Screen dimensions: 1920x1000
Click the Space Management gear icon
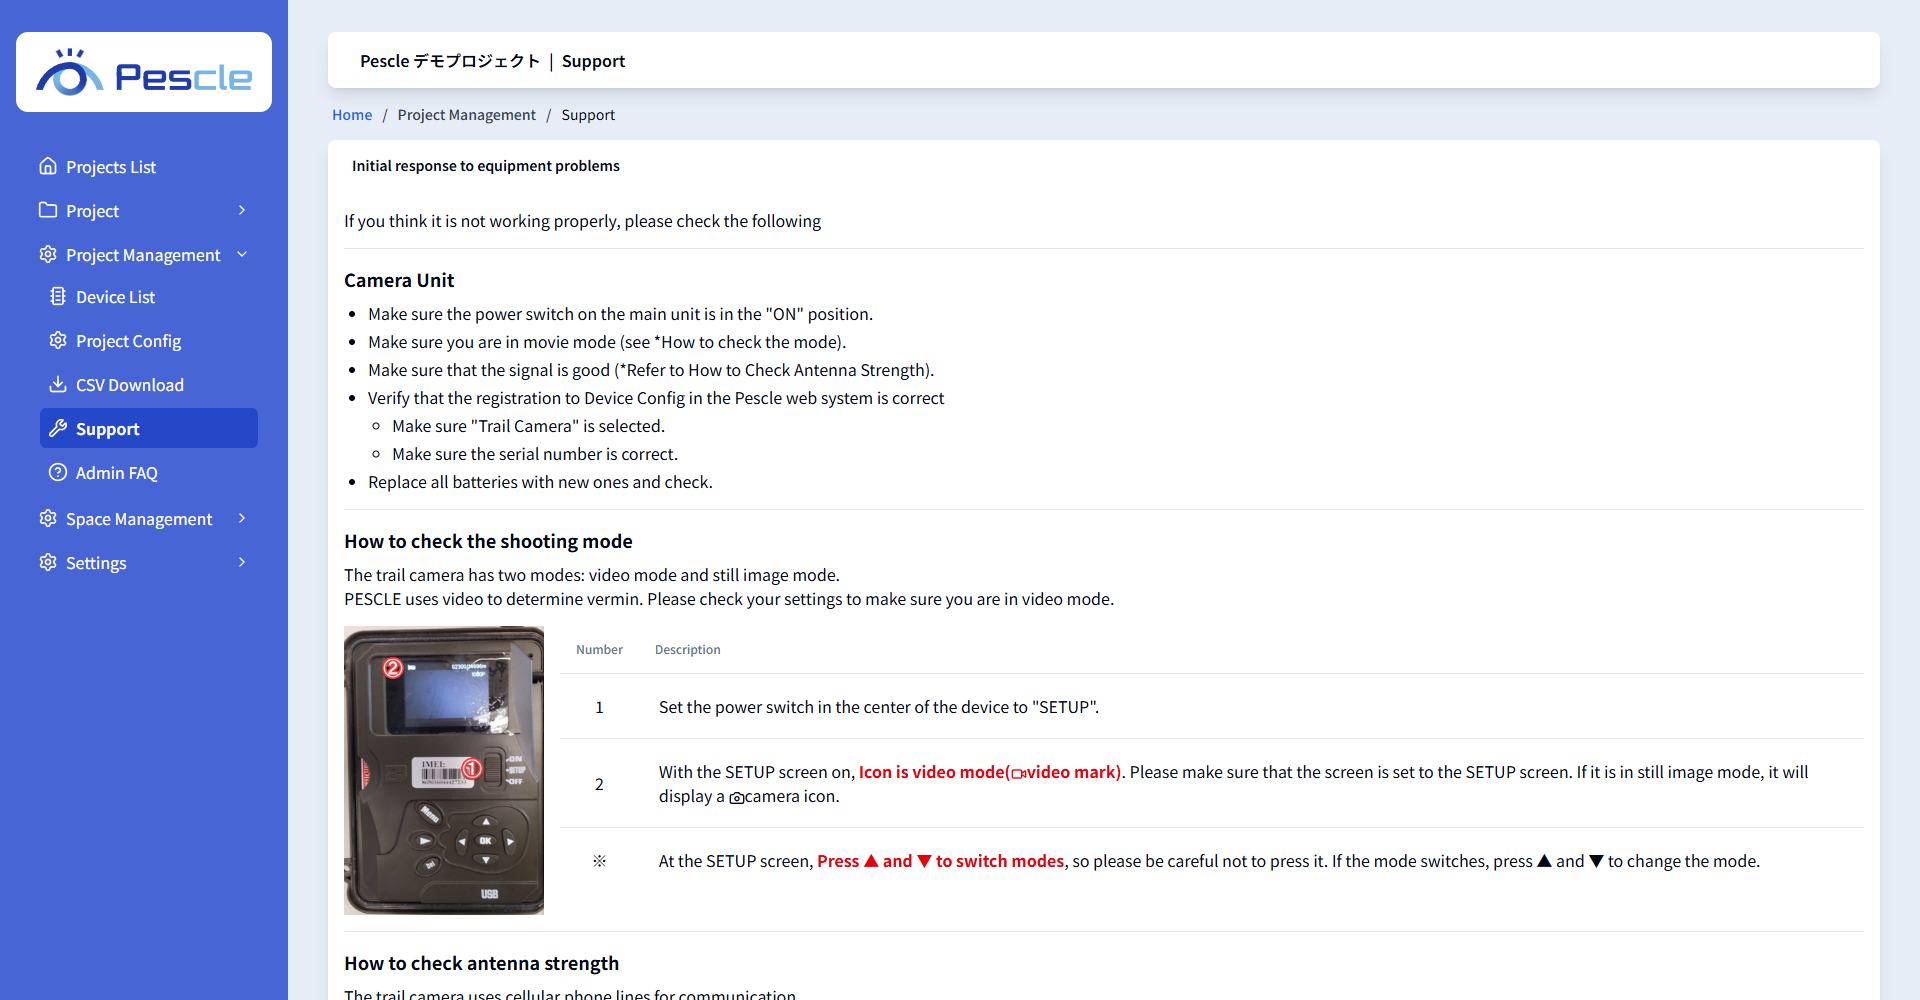(48, 518)
